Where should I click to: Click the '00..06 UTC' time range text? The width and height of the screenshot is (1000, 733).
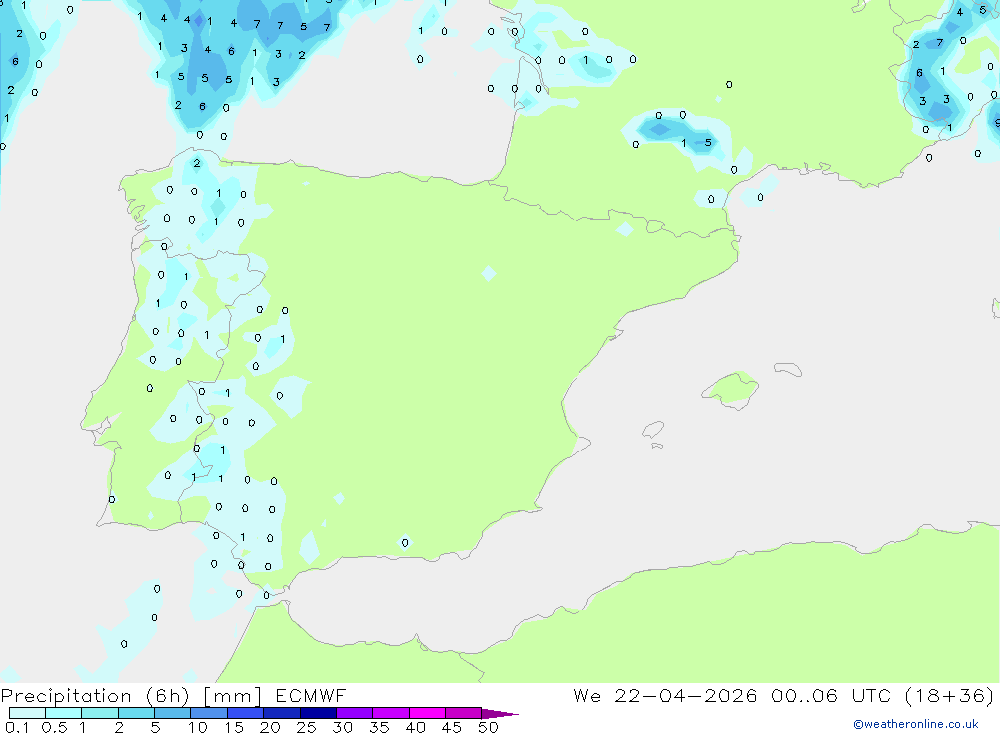pyautogui.click(x=830, y=695)
